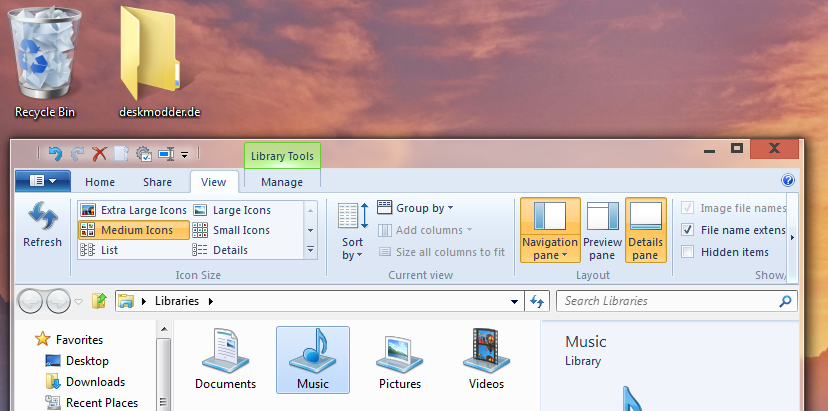Open the Sort by dropdown
The height and width of the screenshot is (411, 828).
pyautogui.click(x=352, y=231)
